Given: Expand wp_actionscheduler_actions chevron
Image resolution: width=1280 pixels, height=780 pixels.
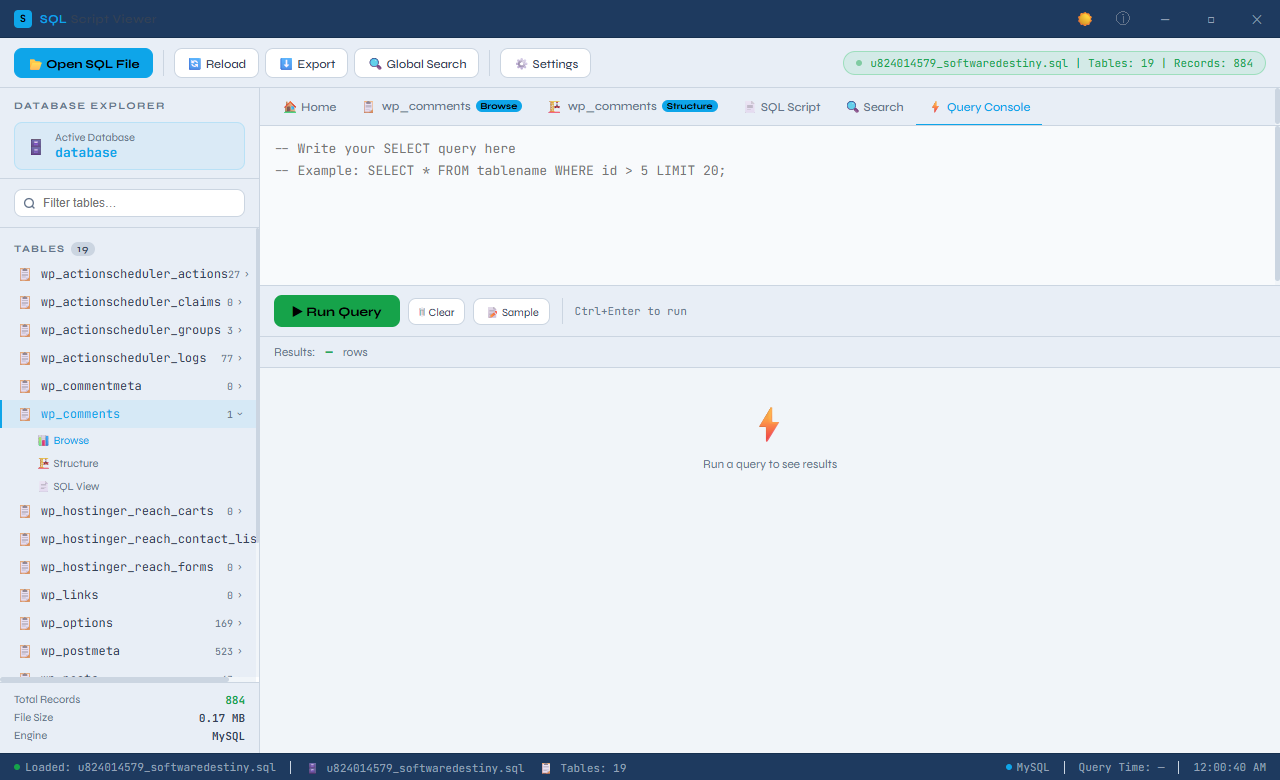Looking at the screenshot, I should pos(246,274).
